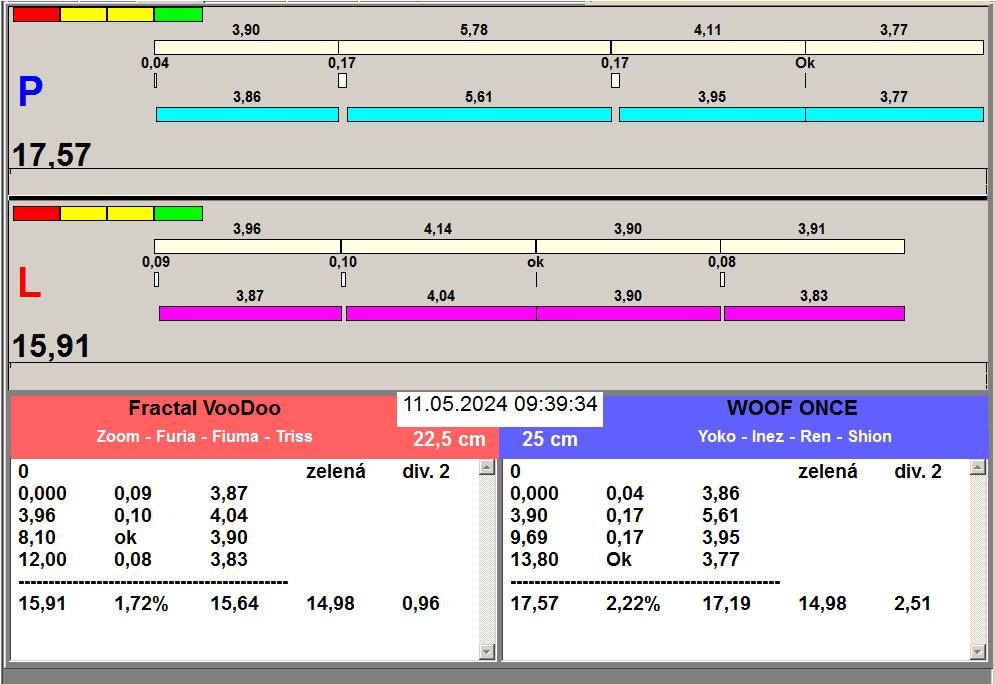Select the cream bar segment labeled 4,14
The height and width of the screenshot is (684, 995).
(x=438, y=246)
